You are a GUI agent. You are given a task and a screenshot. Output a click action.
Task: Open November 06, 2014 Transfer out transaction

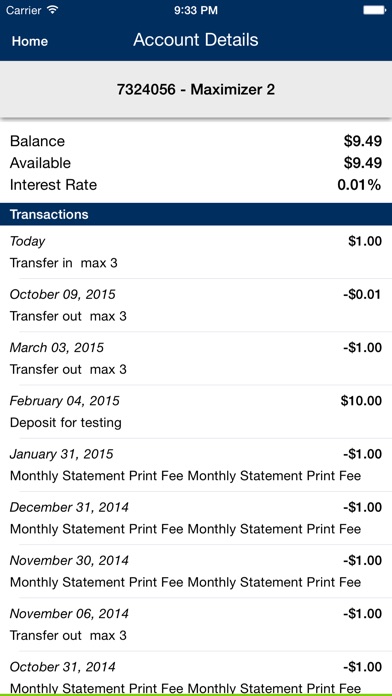196,625
